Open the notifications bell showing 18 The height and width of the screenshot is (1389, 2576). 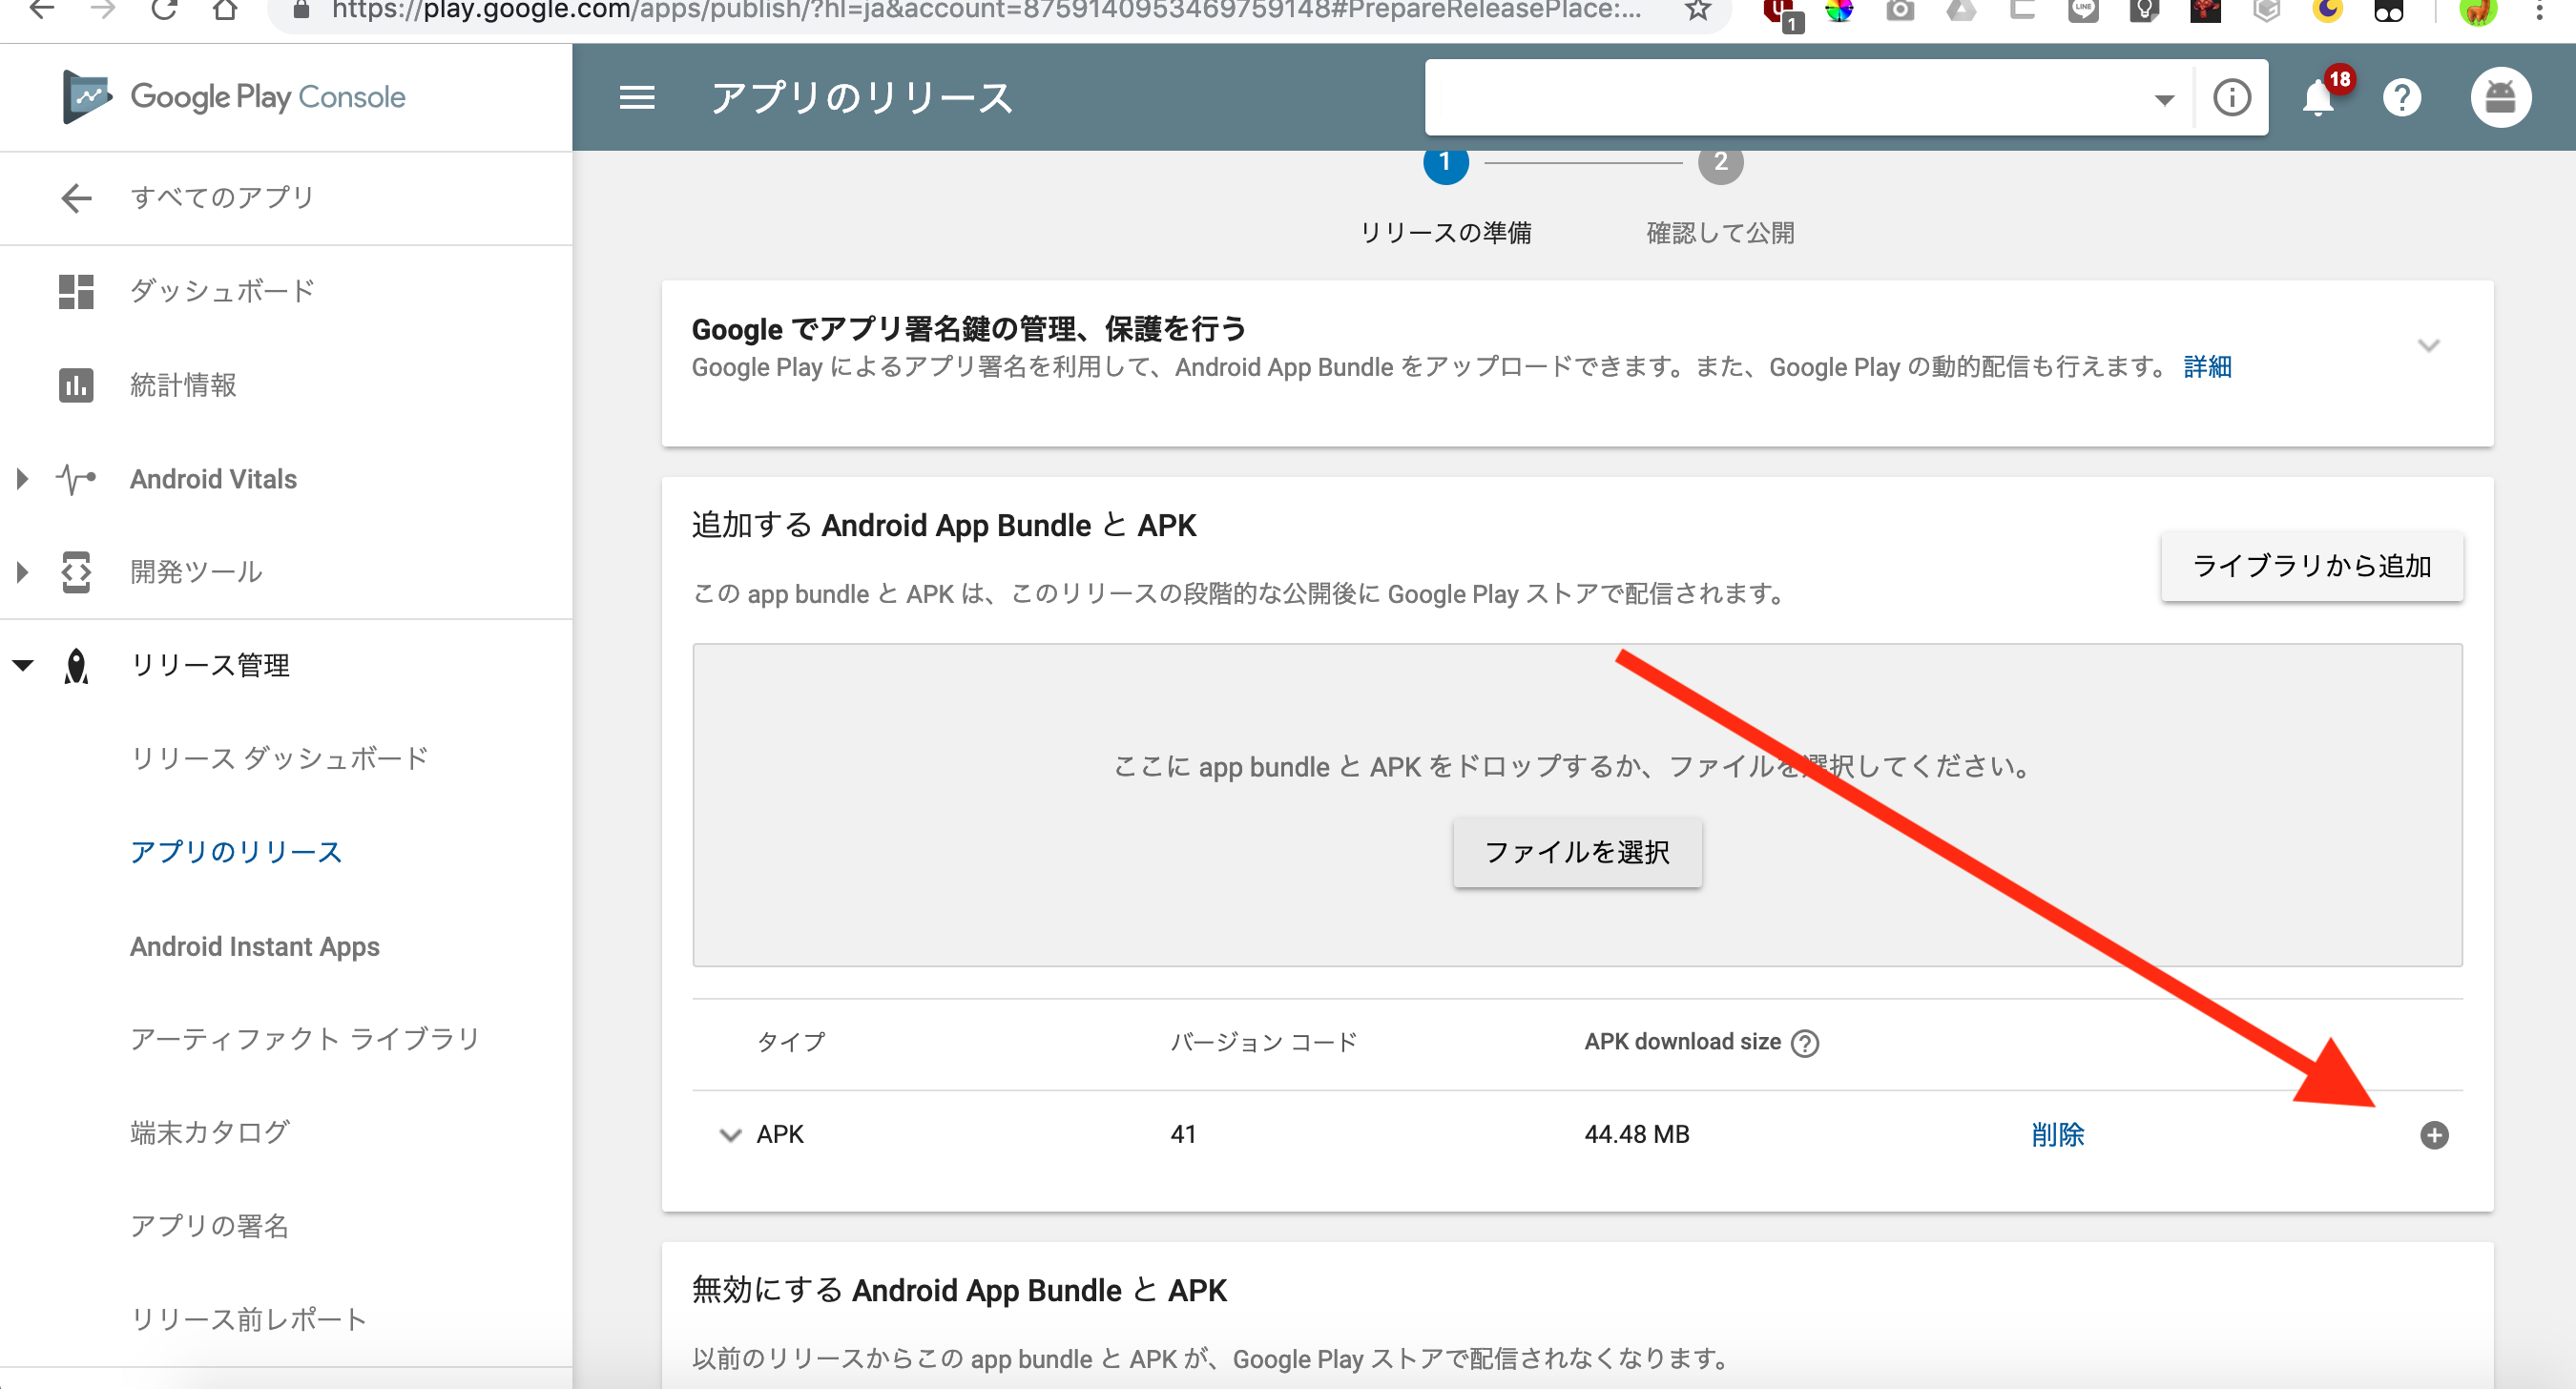point(2318,97)
